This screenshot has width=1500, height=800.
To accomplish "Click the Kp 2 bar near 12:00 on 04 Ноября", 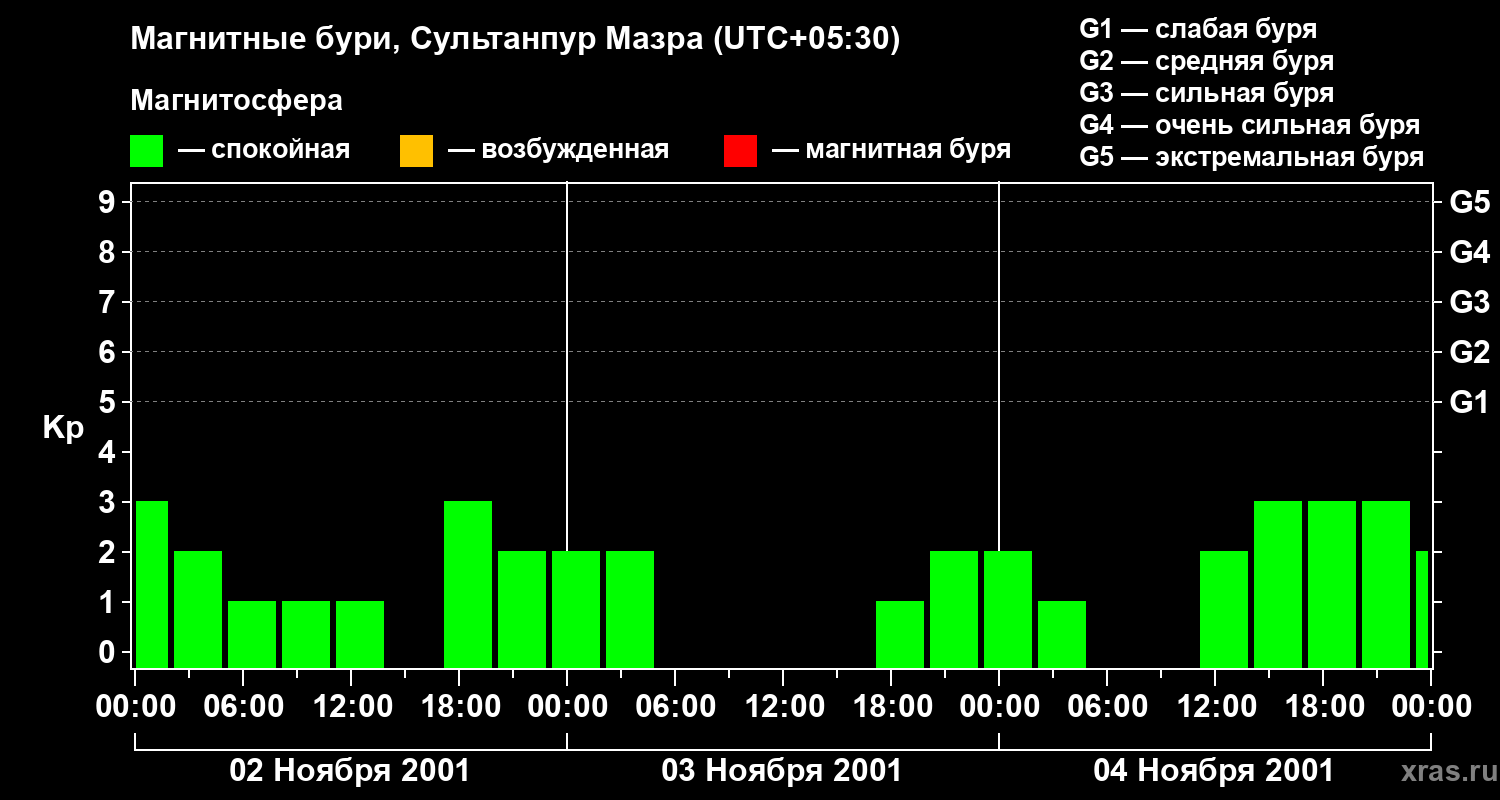I will click(1224, 609).
